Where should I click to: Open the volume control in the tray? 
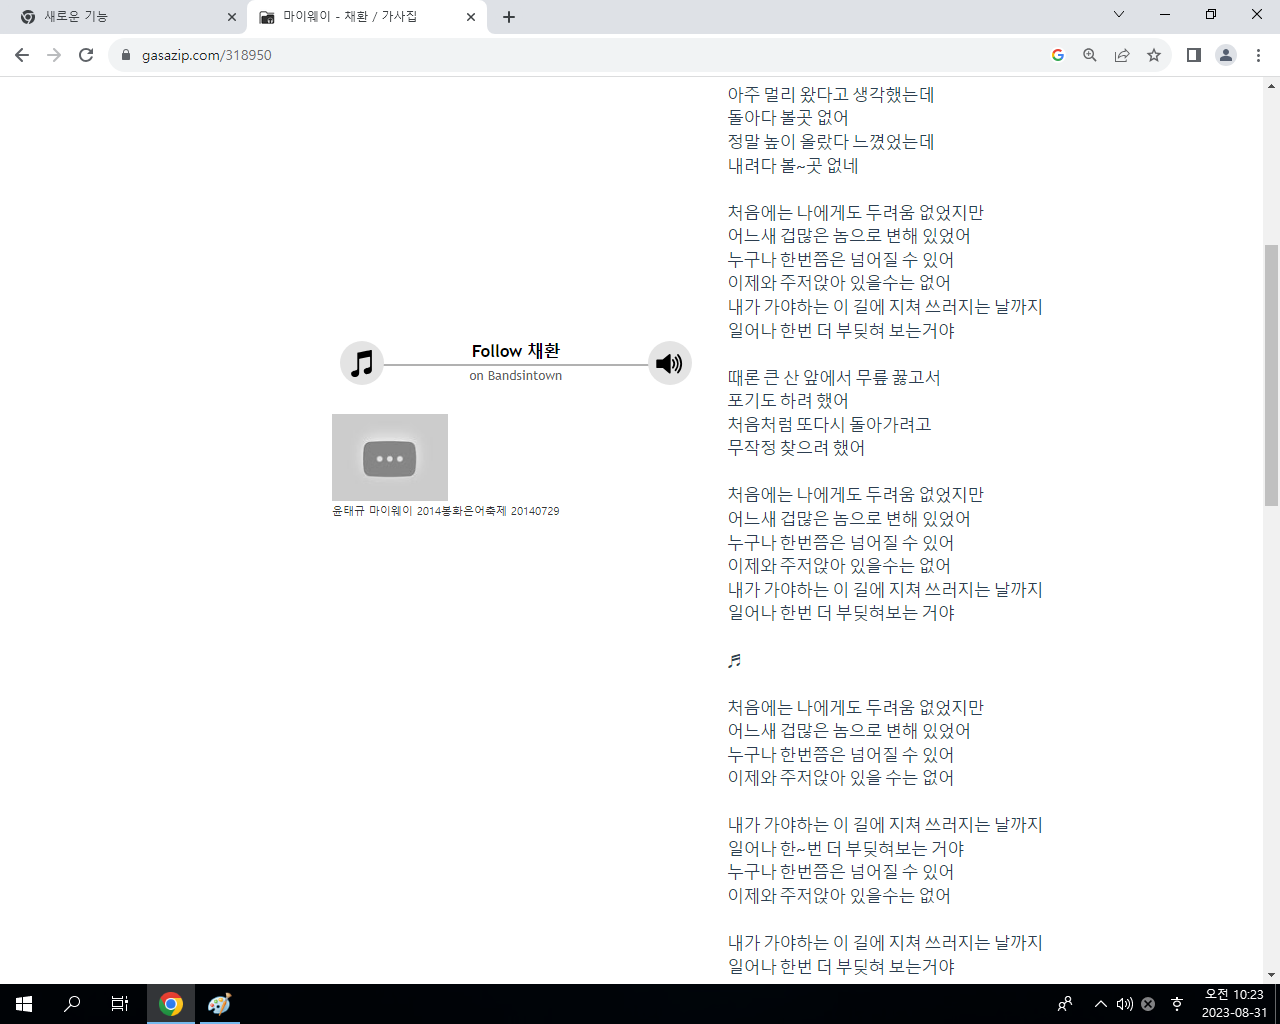(1125, 1004)
